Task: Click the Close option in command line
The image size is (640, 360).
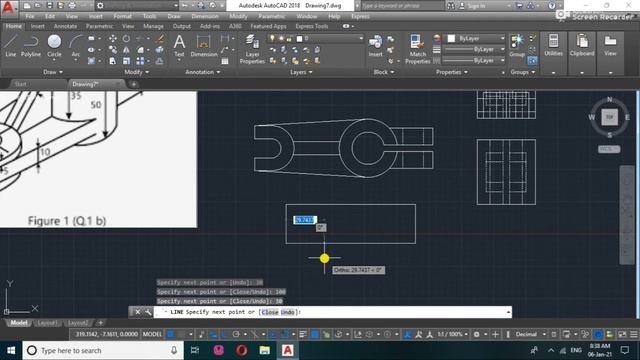Action: click(269, 312)
